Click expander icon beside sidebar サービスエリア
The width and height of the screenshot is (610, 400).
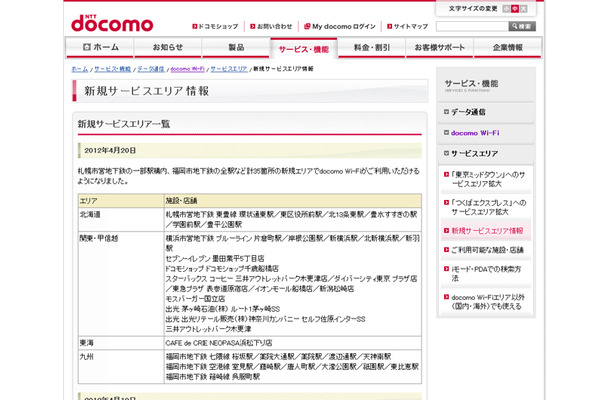pos(447,153)
